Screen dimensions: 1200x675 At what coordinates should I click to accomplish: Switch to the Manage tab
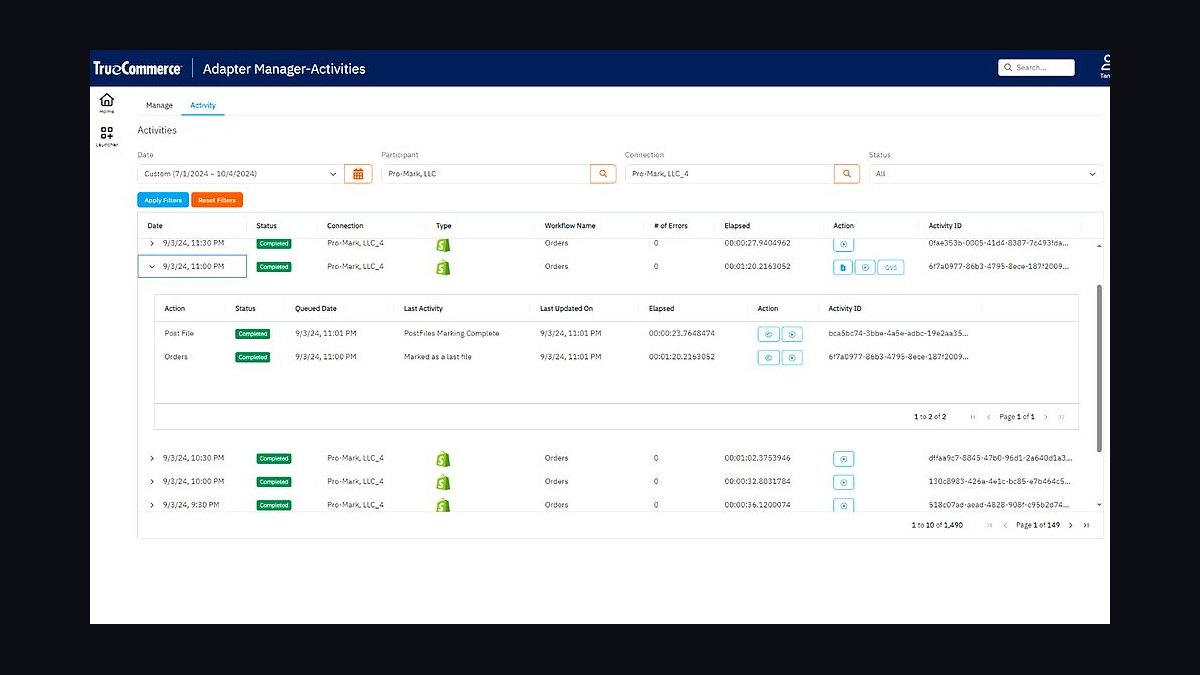coord(159,105)
